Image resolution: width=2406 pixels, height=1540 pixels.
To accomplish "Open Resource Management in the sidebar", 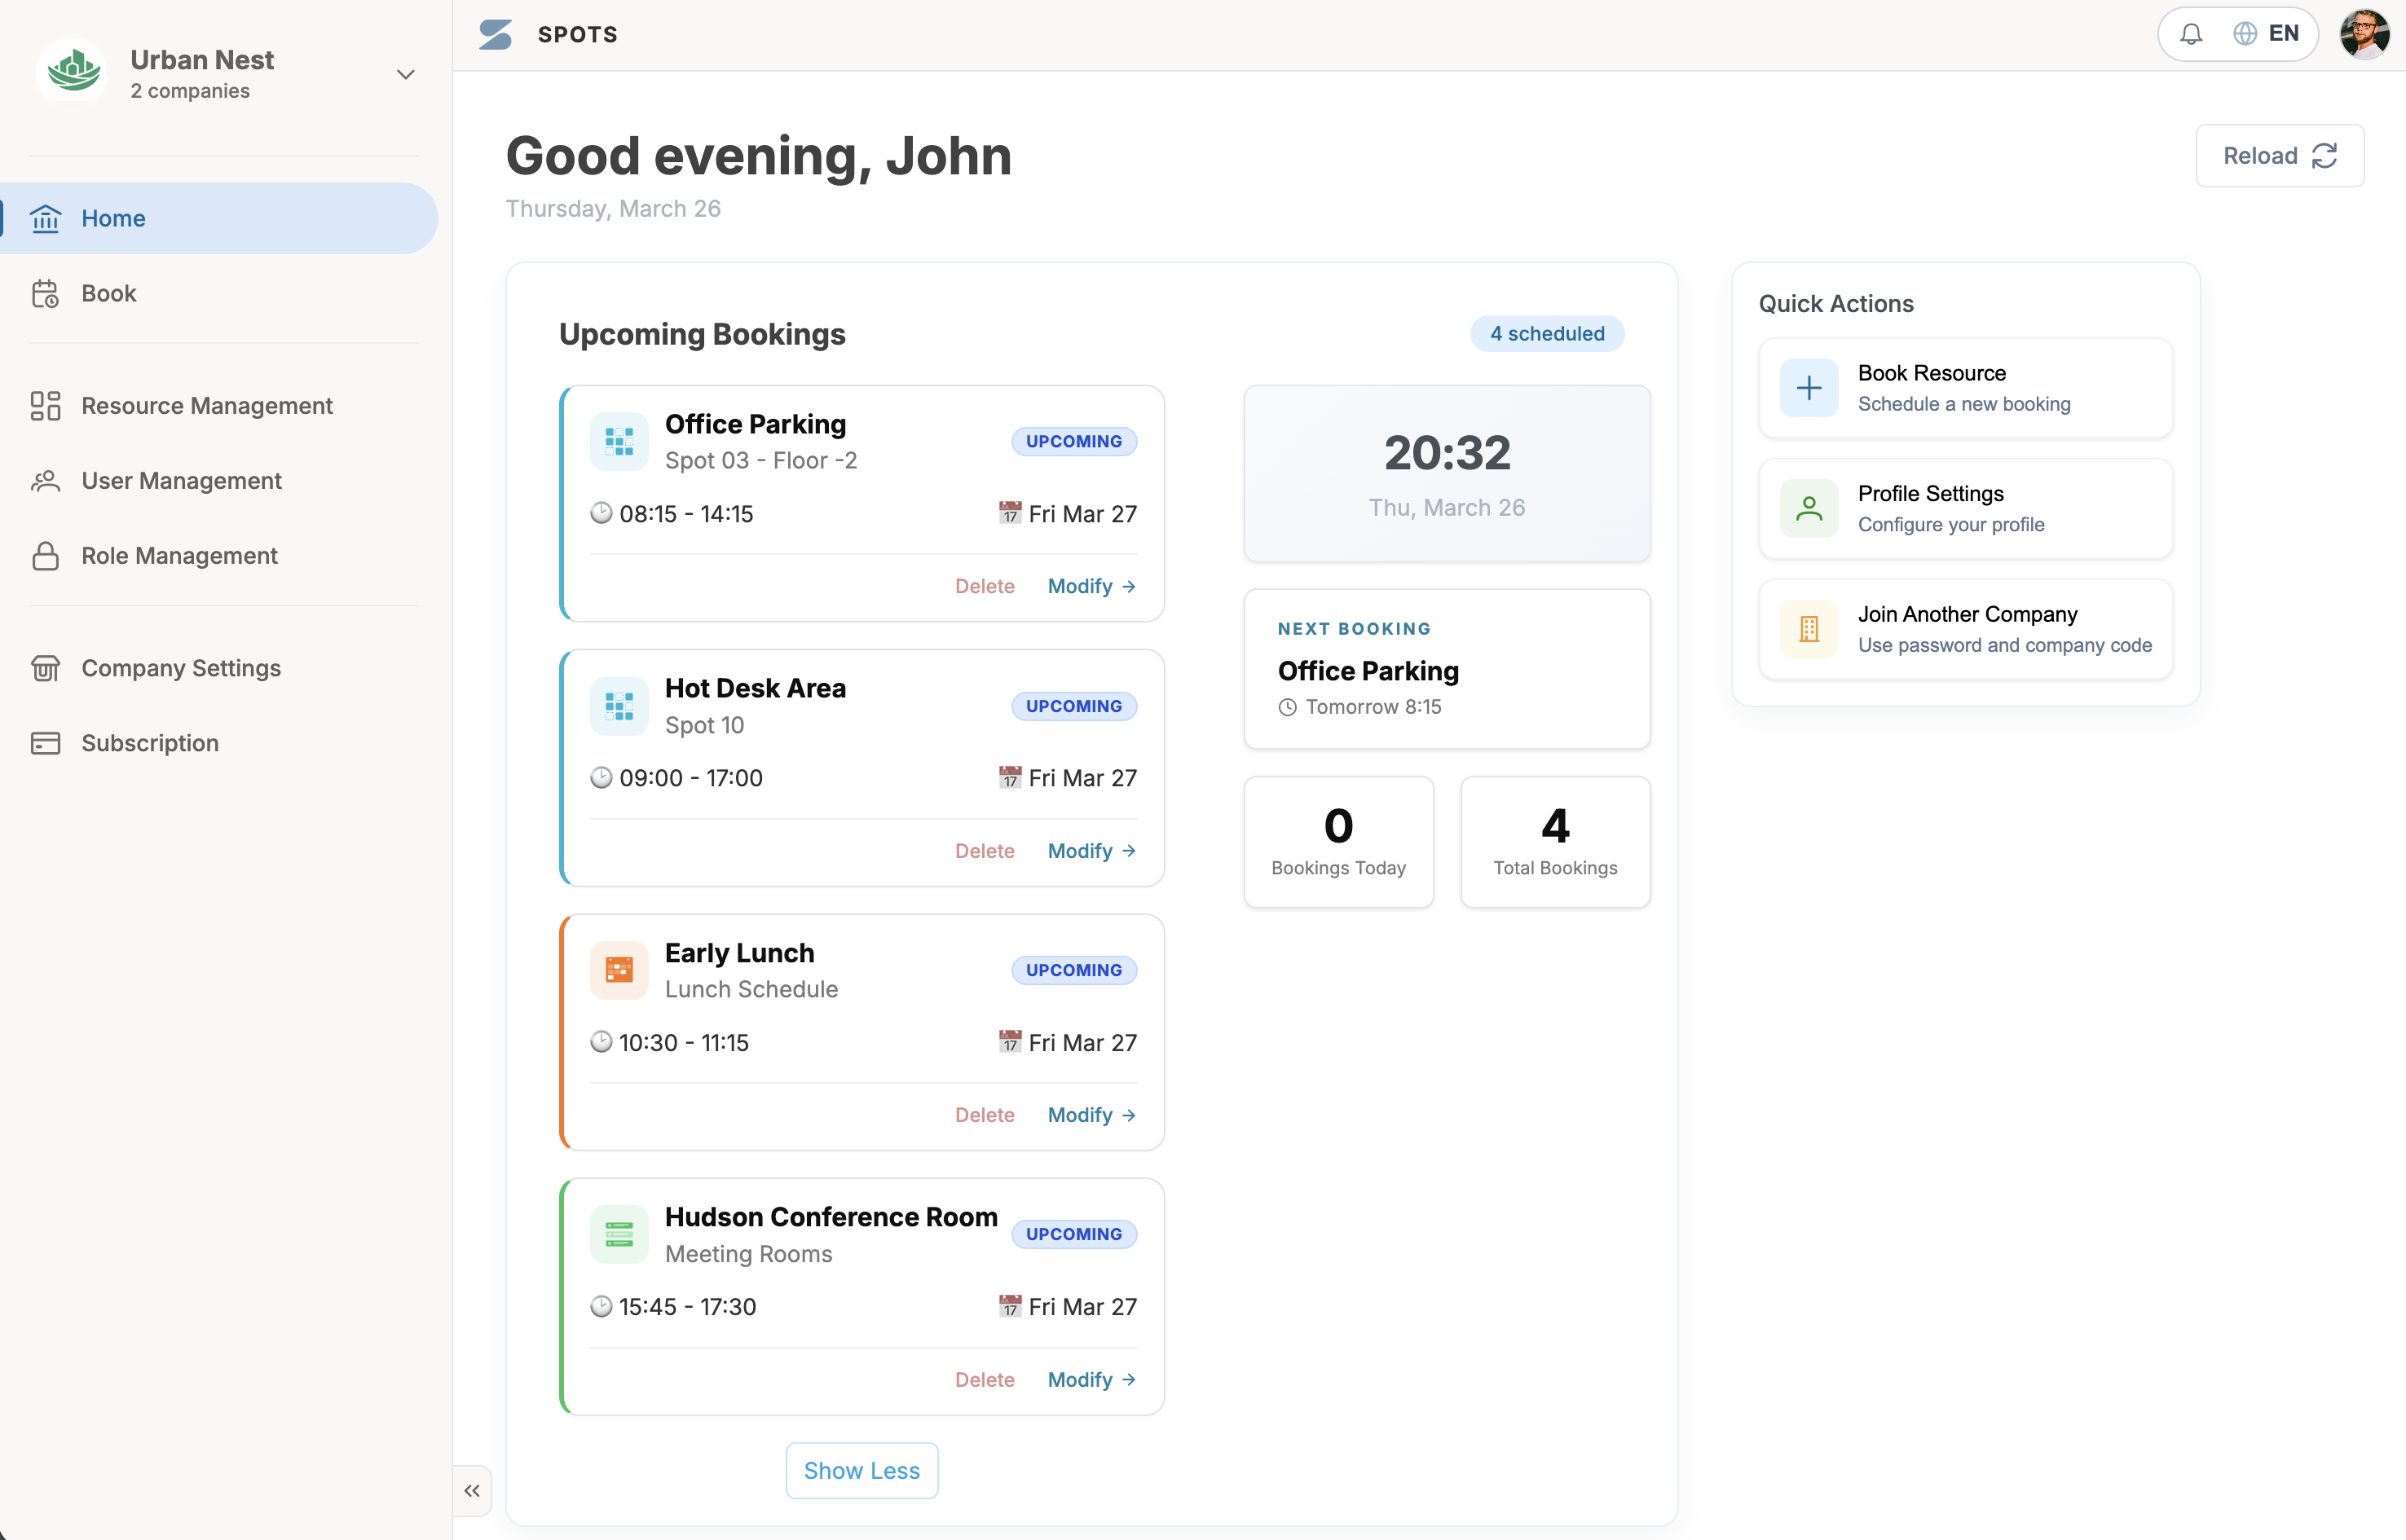I will [x=206, y=406].
